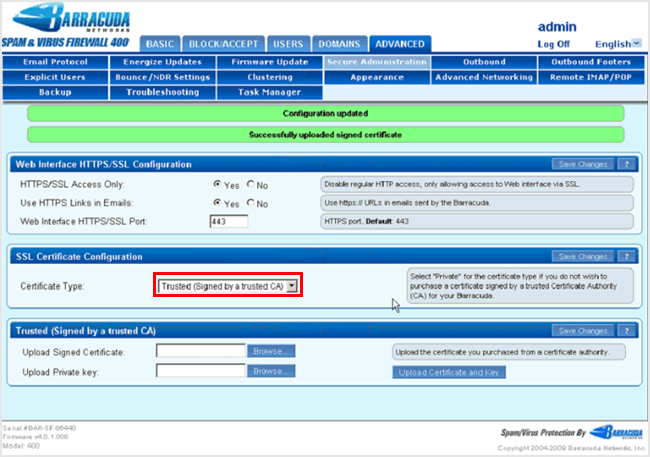Open the English language dropdown
This screenshot has width=650, height=457.
pyautogui.click(x=619, y=44)
